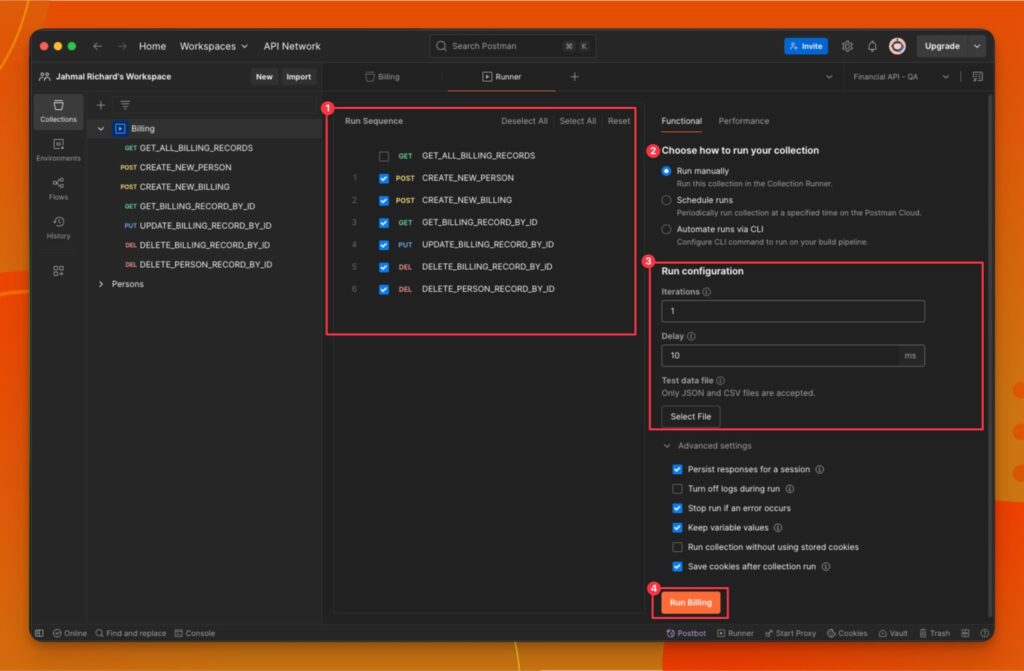Click the Run Billing button
Screen dimensions: 1024x671
(x=690, y=603)
